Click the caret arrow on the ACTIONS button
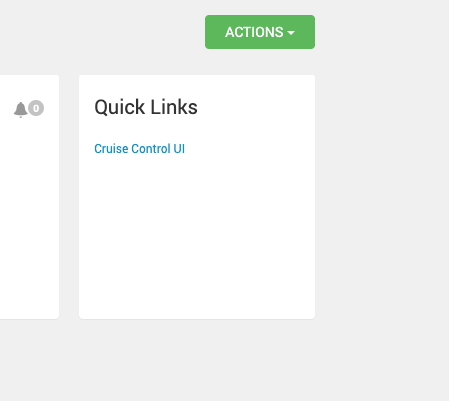Viewport: 449px width, 401px height. tap(291, 33)
